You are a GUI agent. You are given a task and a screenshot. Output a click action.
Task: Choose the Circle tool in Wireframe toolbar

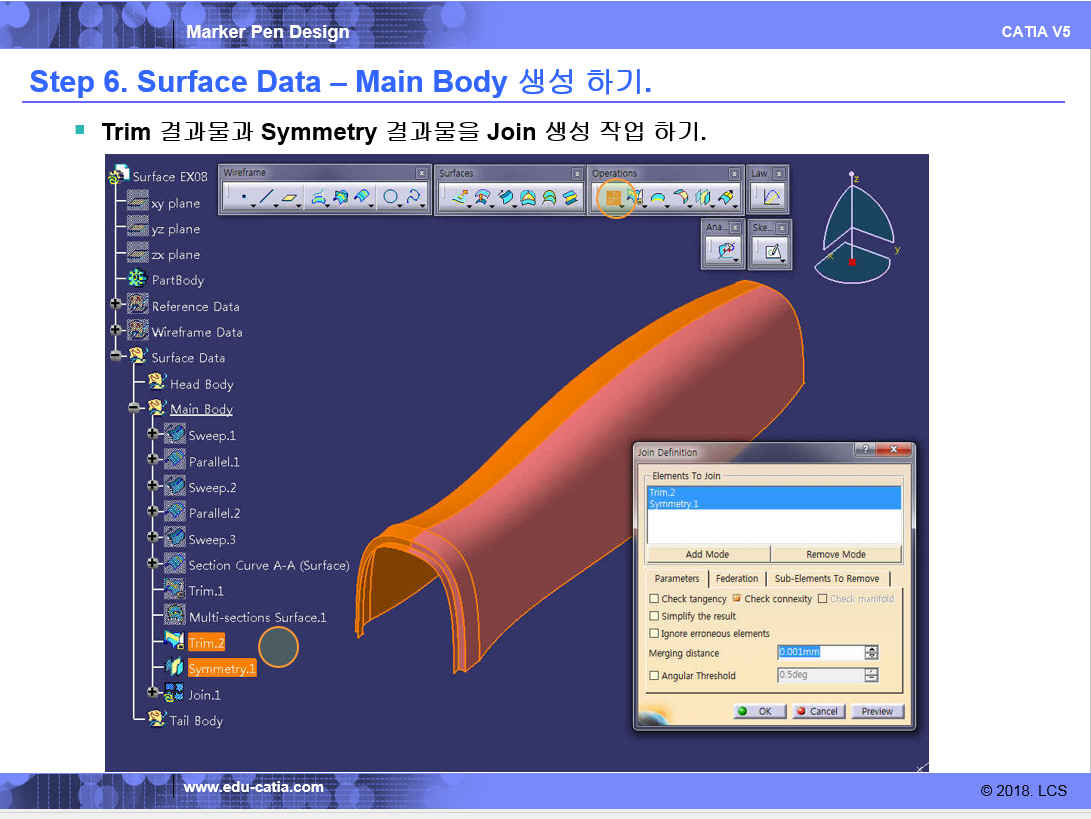[390, 198]
